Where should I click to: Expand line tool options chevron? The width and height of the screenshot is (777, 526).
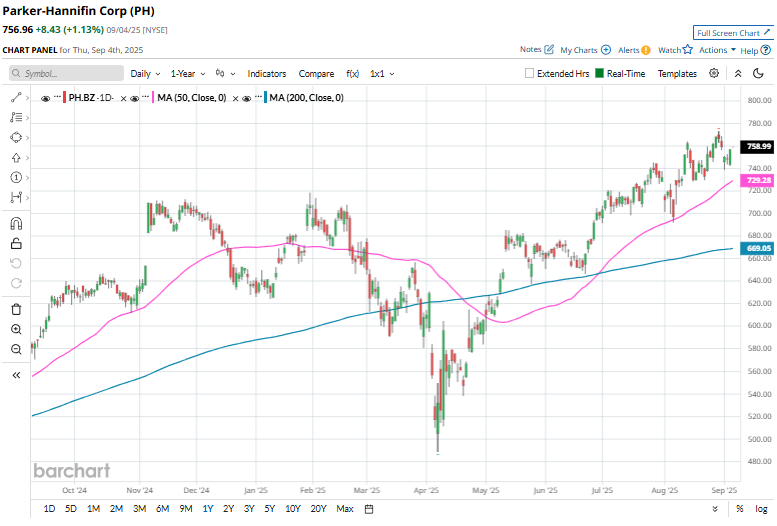click(27, 98)
